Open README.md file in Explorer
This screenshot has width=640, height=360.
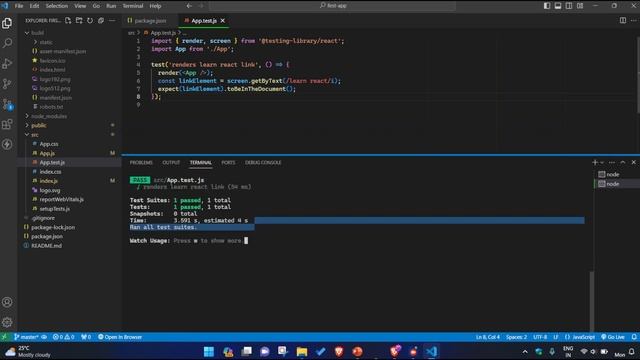[47, 246]
